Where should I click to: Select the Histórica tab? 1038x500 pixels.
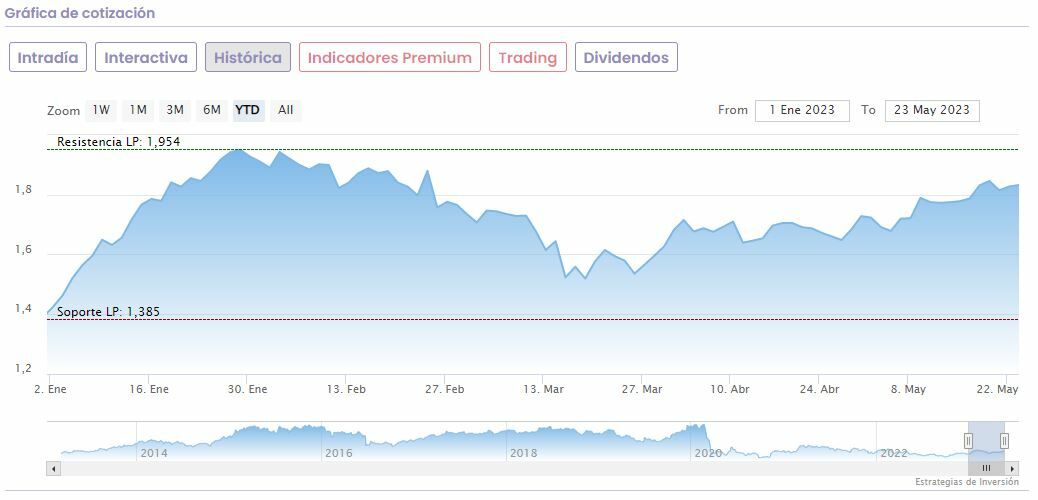click(248, 57)
